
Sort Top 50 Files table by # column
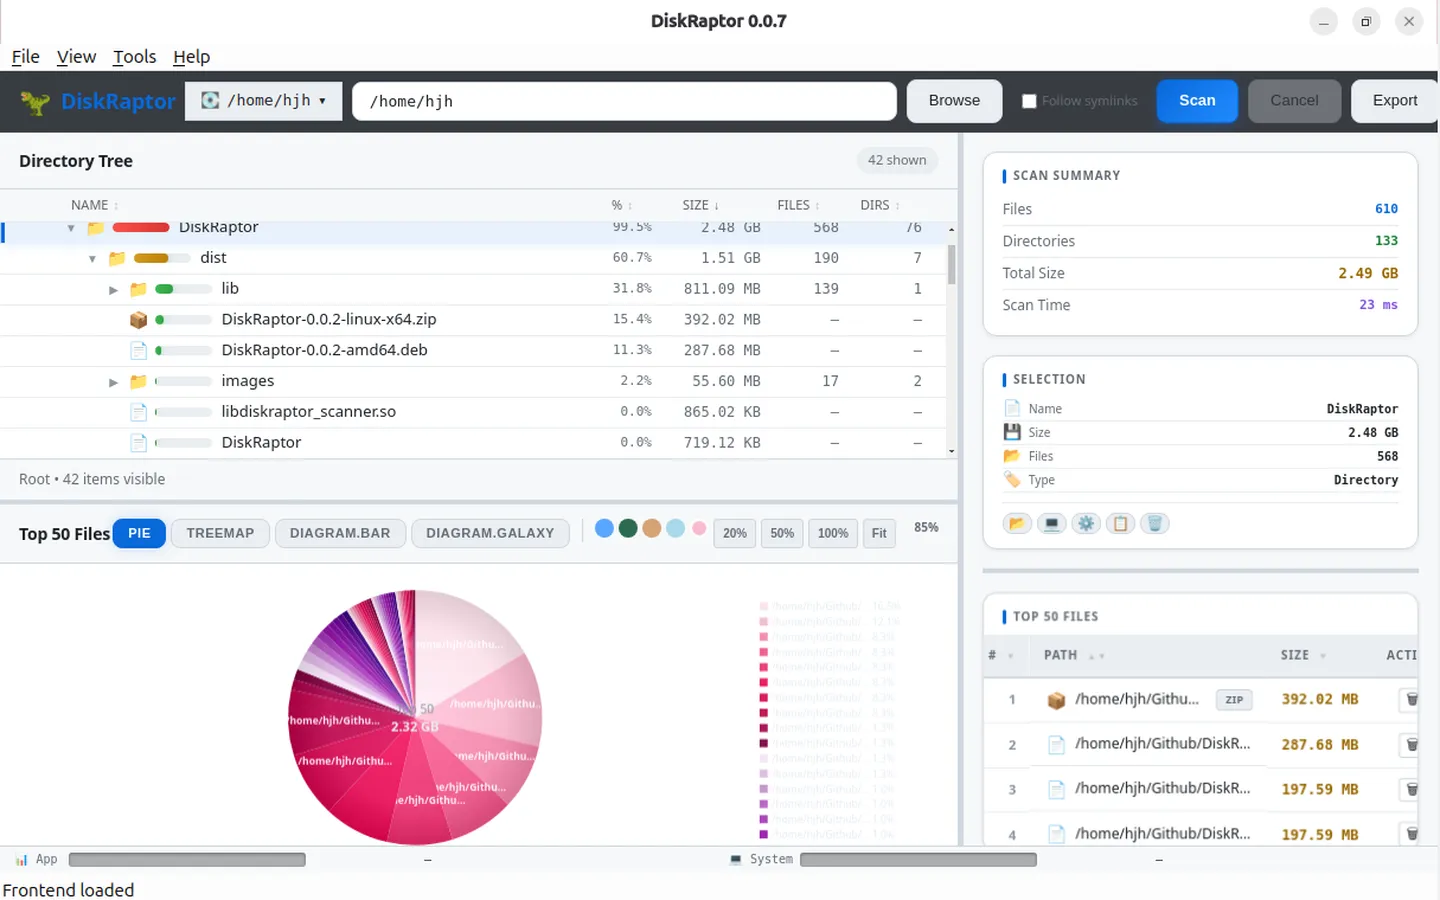1000,656
